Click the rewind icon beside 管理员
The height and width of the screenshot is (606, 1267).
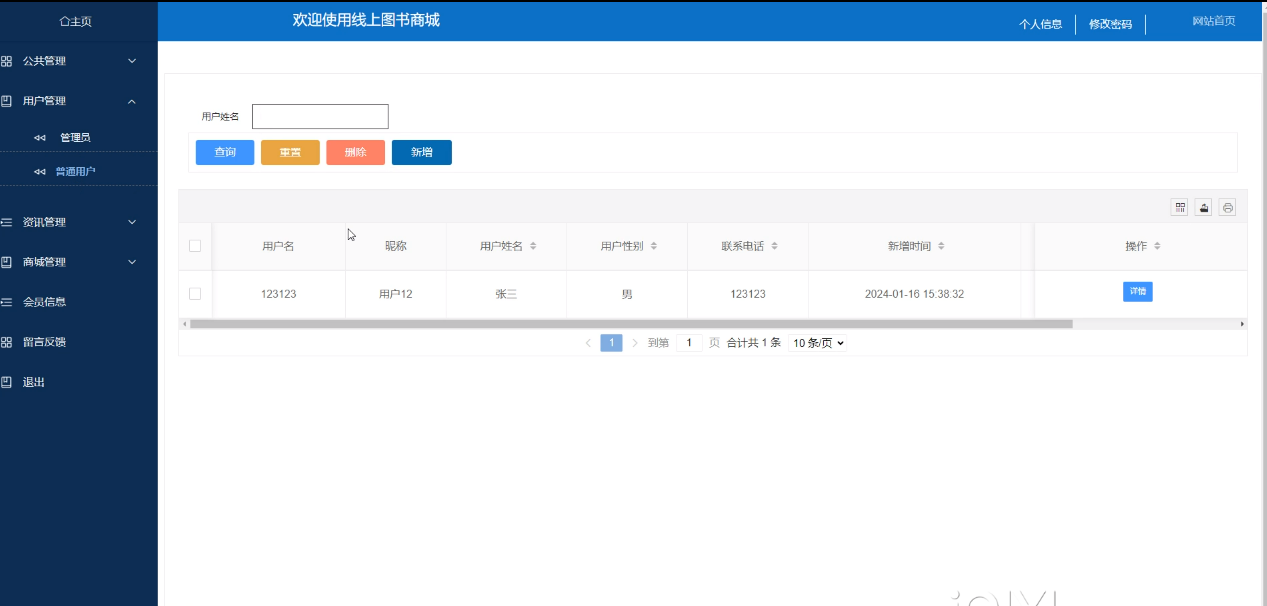[x=40, y=138]
